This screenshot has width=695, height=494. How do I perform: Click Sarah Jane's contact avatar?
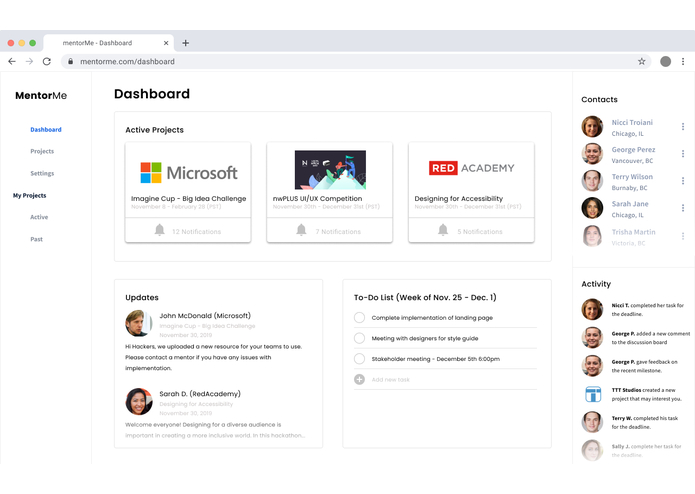[592, 208]
